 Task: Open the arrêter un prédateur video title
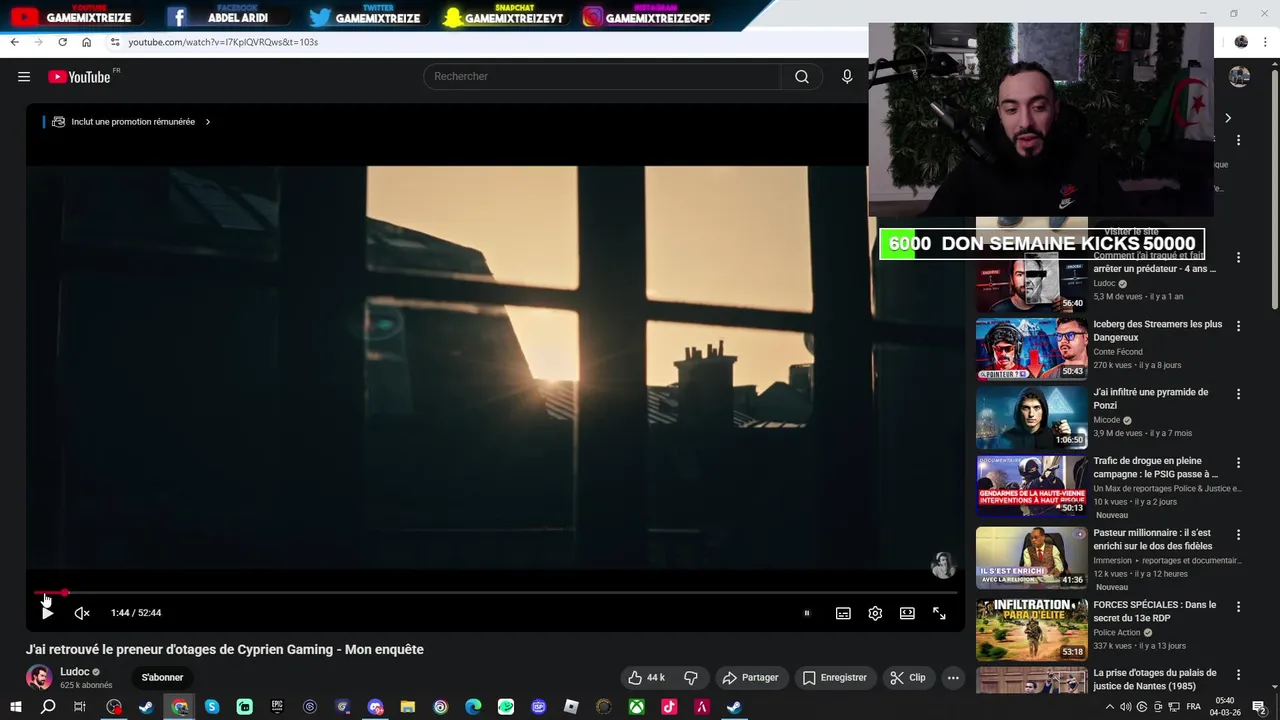click(1154, 262)
